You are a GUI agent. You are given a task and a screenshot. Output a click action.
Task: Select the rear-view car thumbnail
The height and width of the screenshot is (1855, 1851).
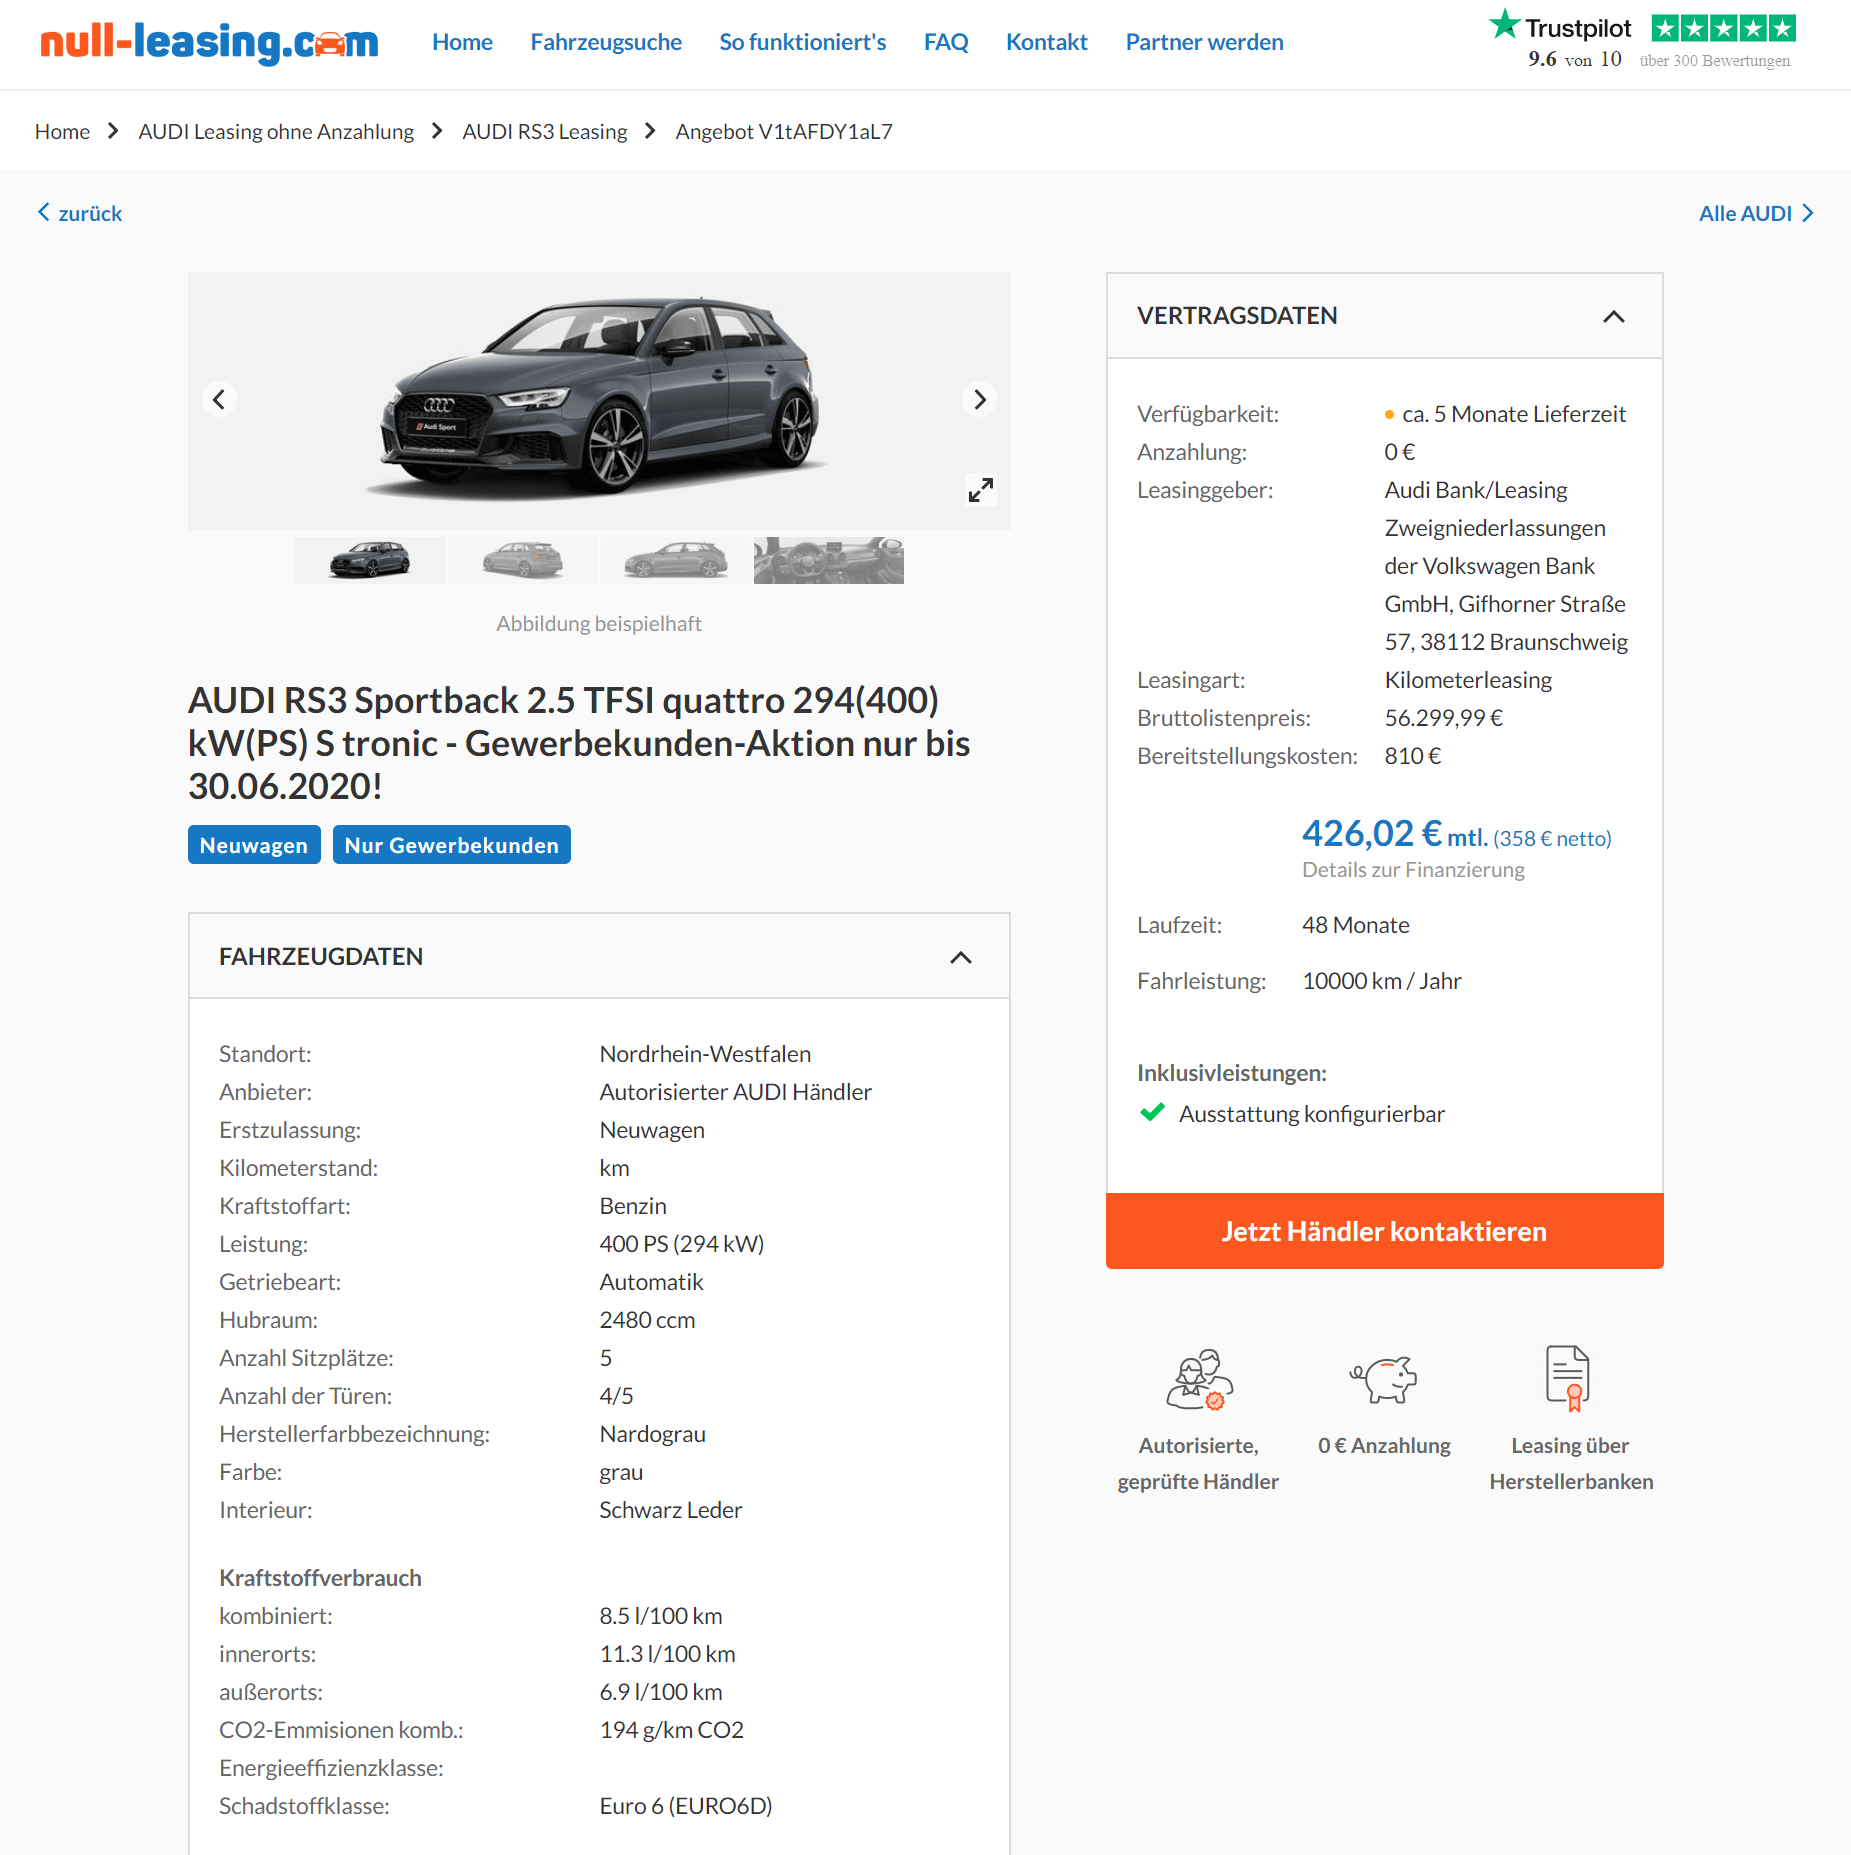pyautogui.click(x=522, y=560)
